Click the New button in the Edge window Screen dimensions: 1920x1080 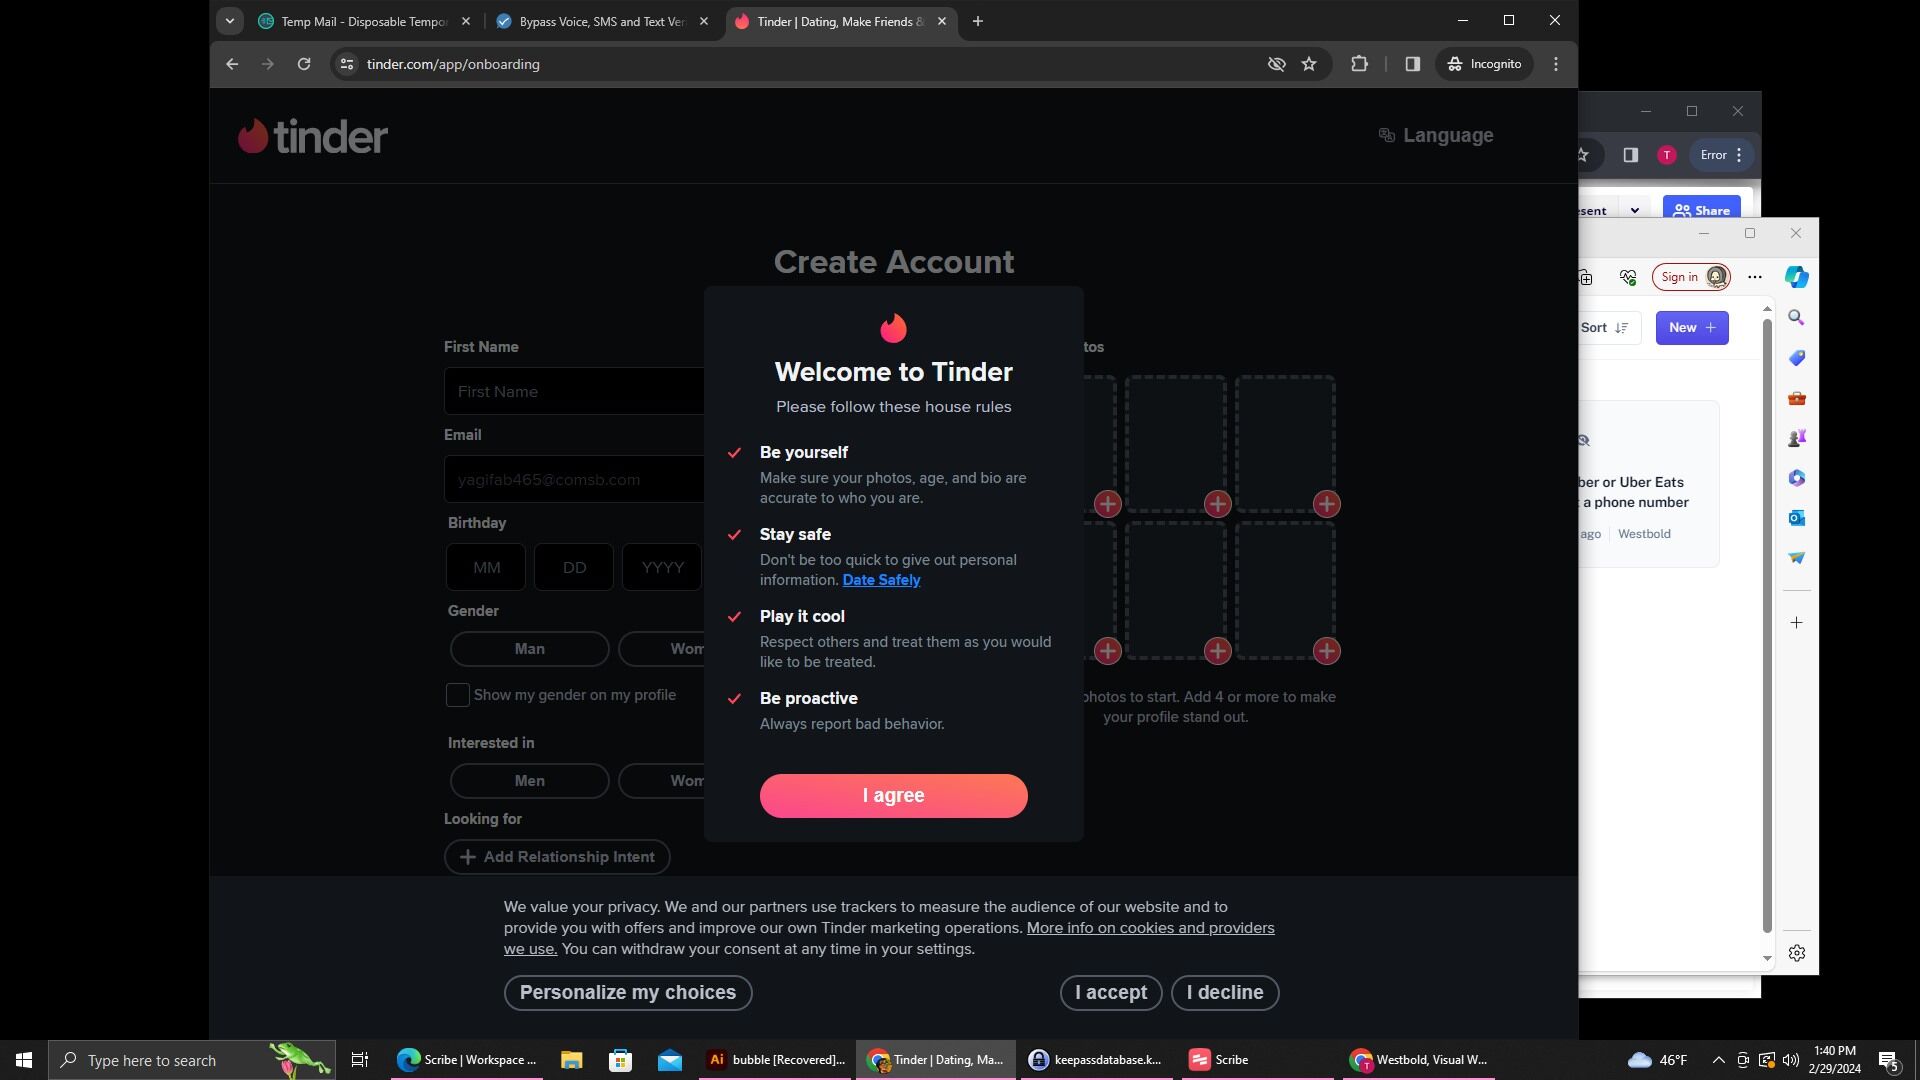click(x=1692, y=328)
